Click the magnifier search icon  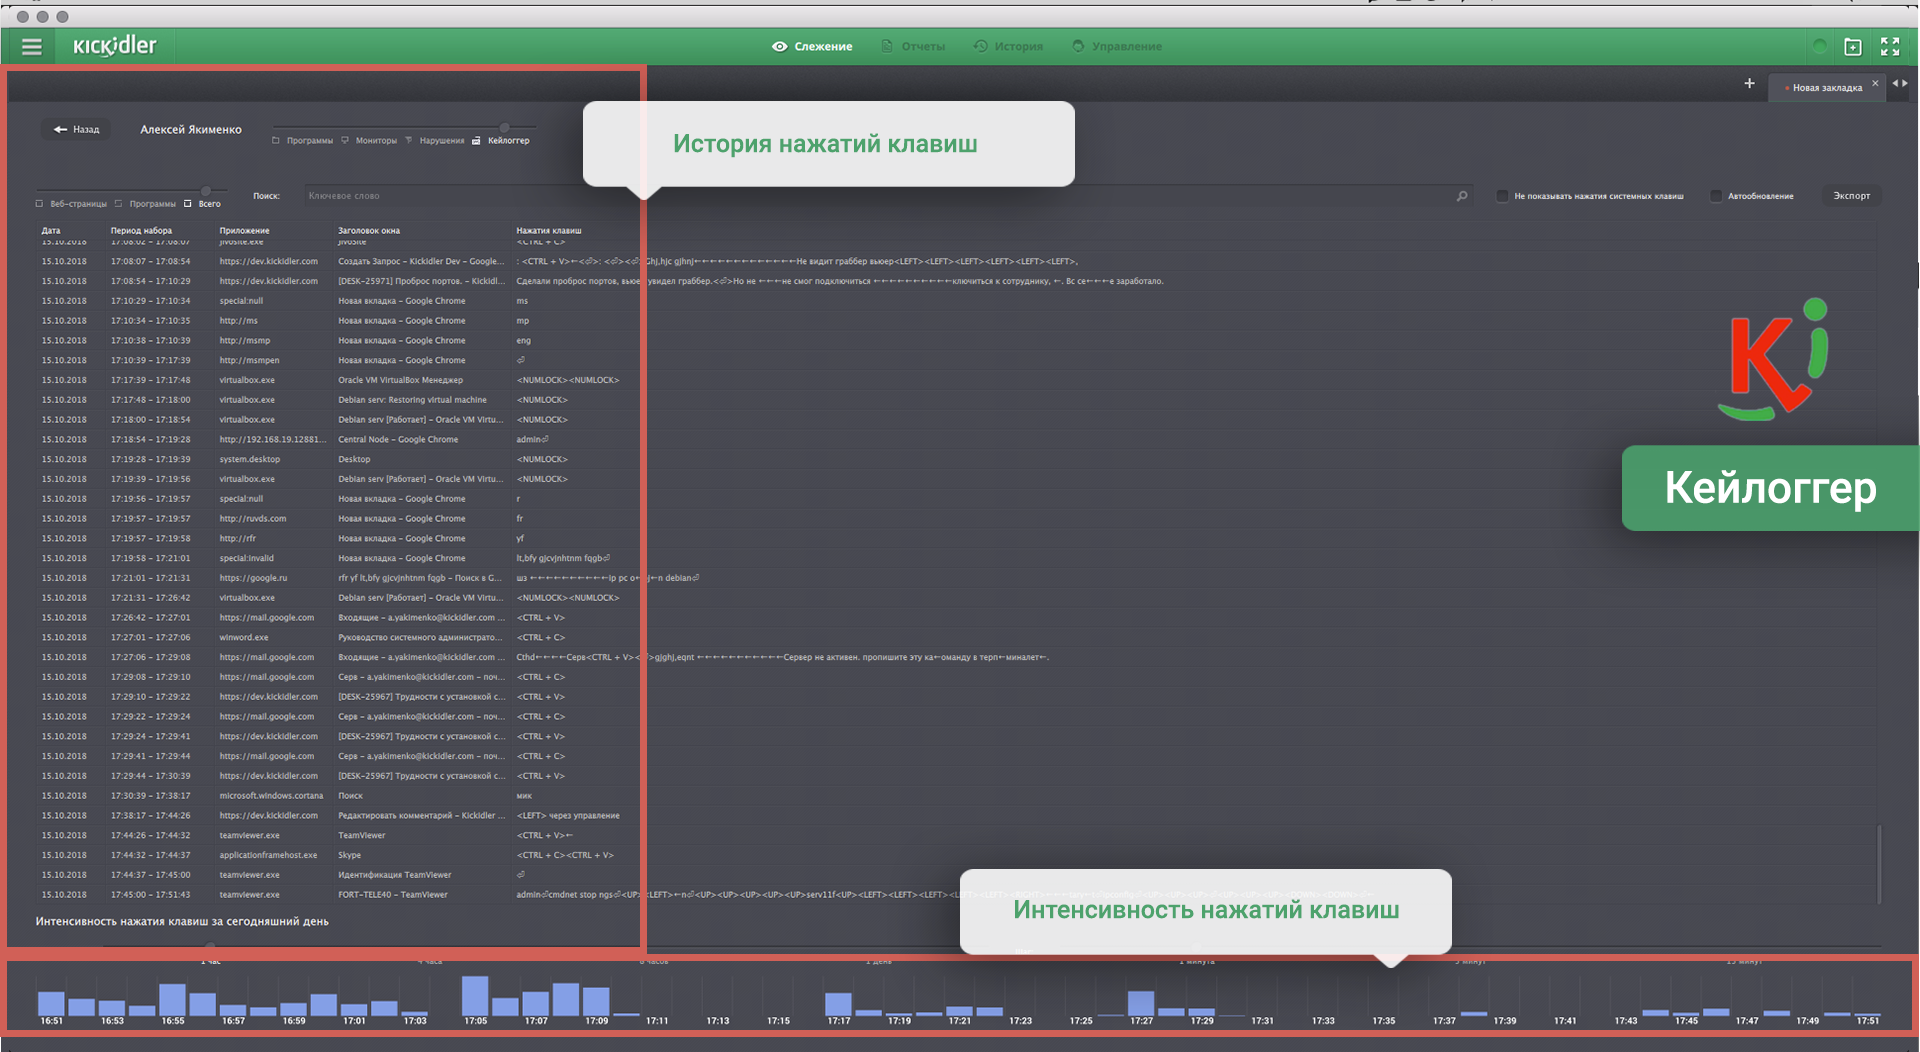1462,196
